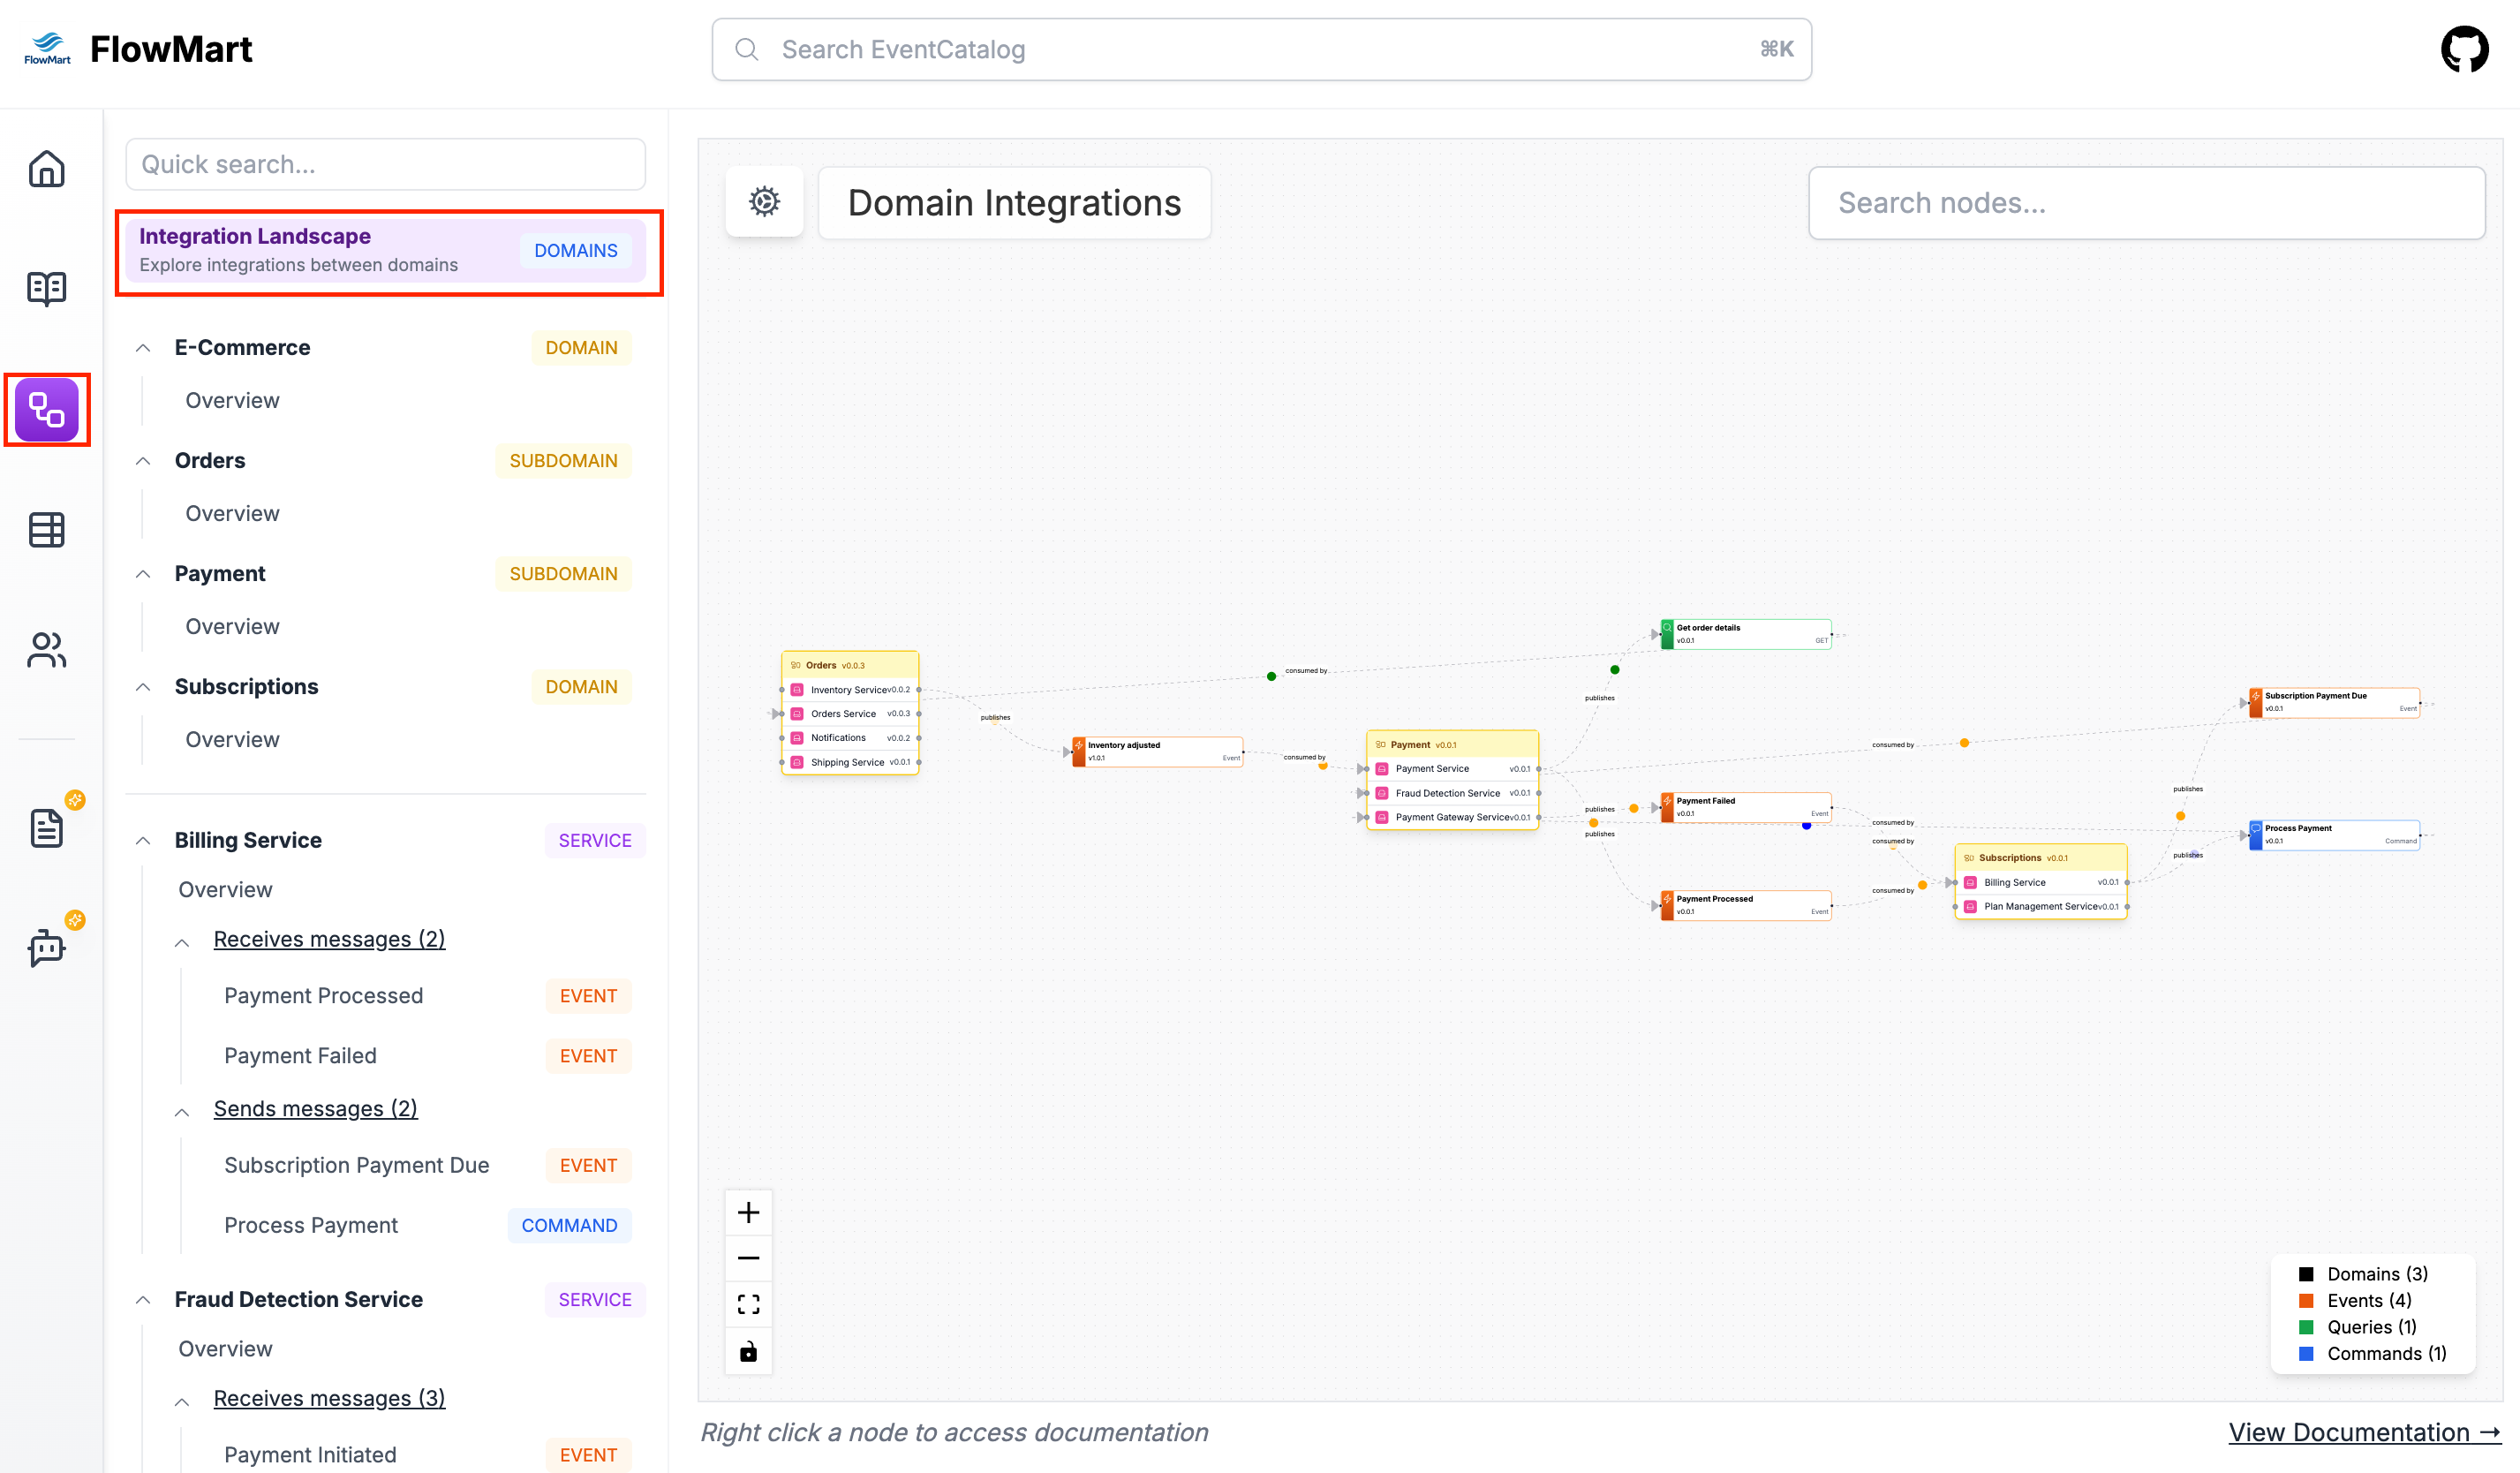
Task: Open the teams and users icon
Action: (46, 650)
